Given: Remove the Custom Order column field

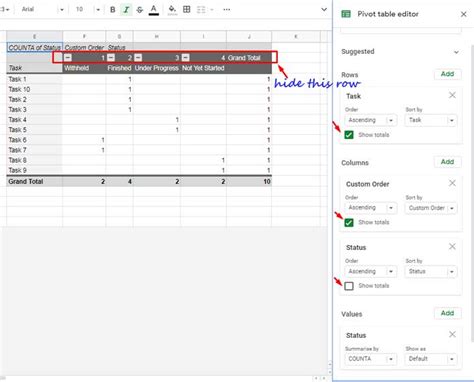Looking at the screenshot, I should tap(452, 183).
